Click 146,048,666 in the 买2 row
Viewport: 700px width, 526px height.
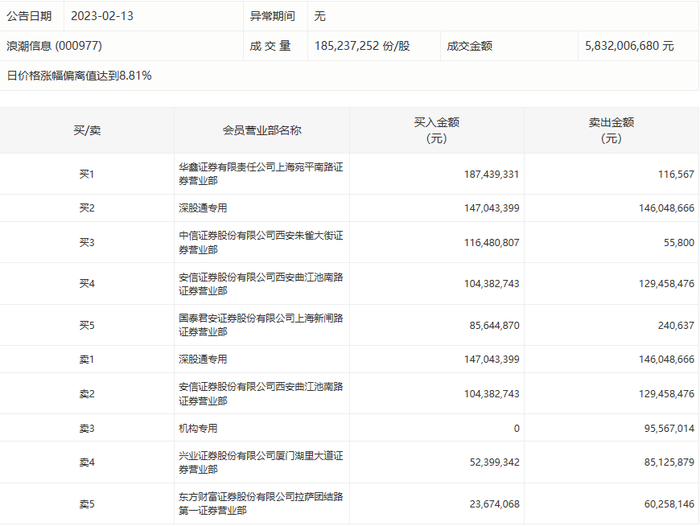(667, 208)
